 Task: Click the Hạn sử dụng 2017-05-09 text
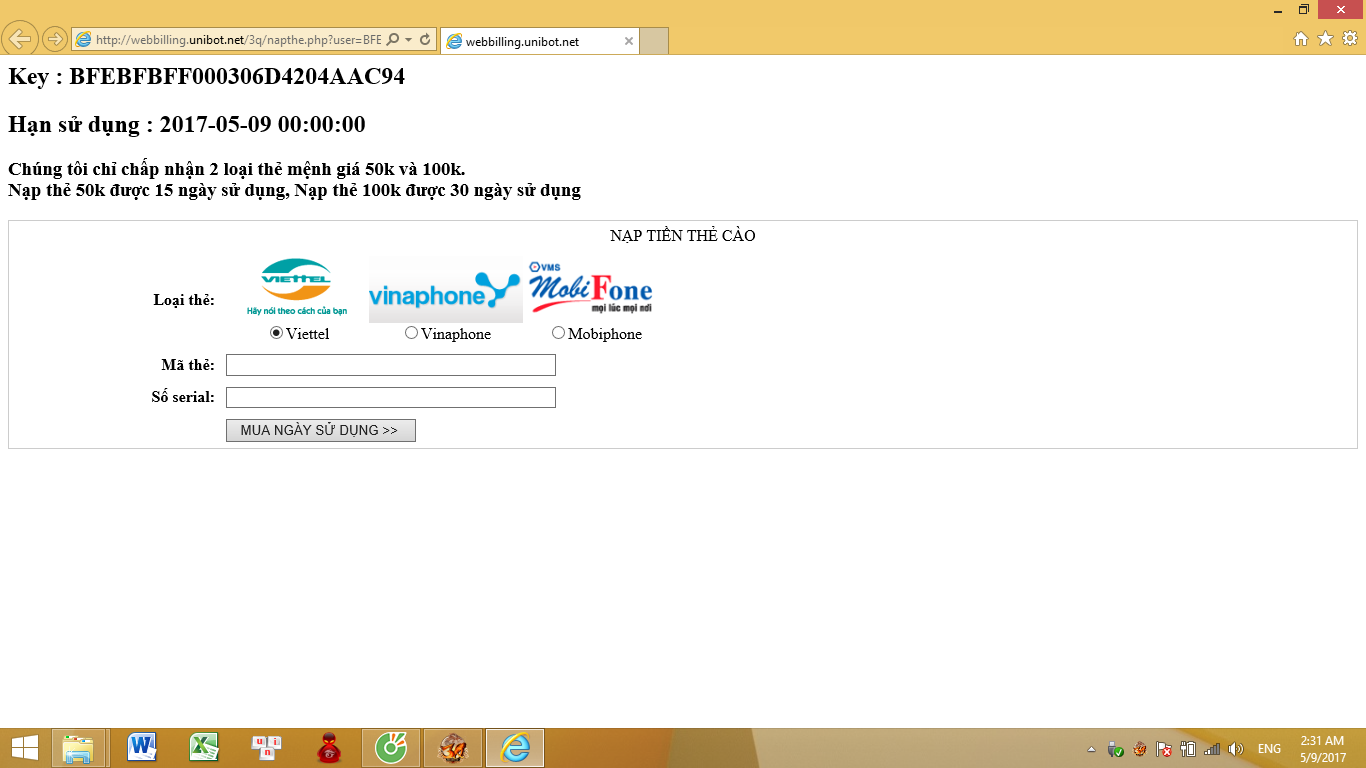point(187,125)
